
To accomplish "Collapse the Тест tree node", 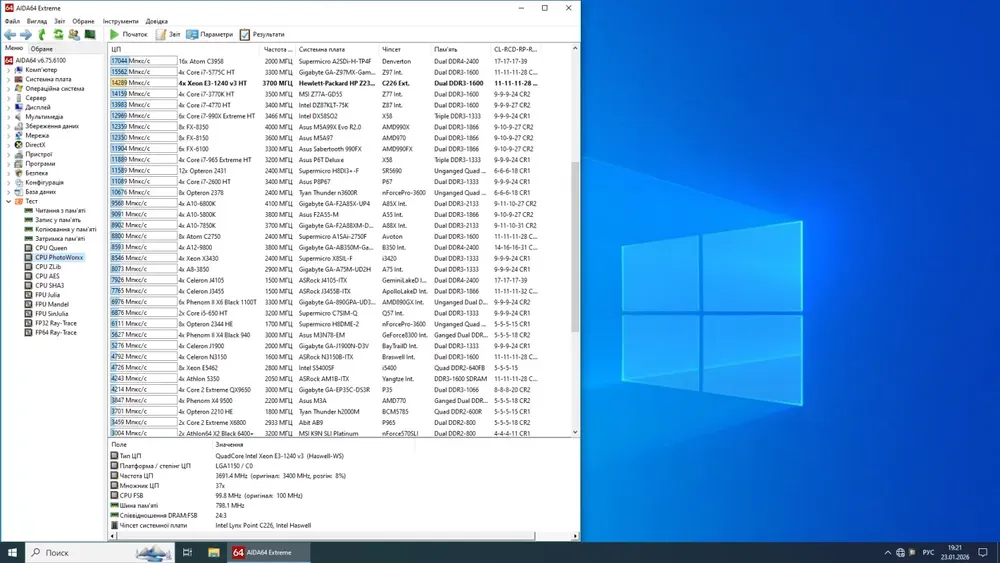I will [9, 201].
